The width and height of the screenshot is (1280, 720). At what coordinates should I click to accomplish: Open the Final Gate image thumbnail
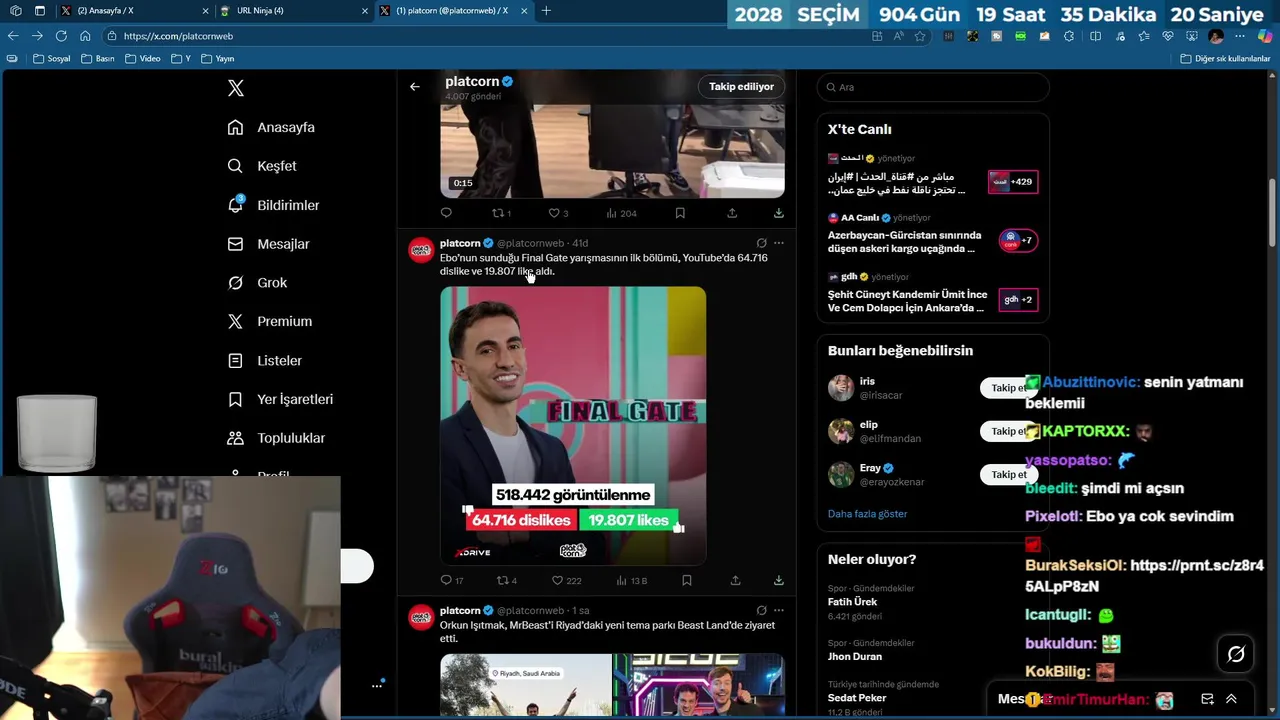[x=573, y=425]
